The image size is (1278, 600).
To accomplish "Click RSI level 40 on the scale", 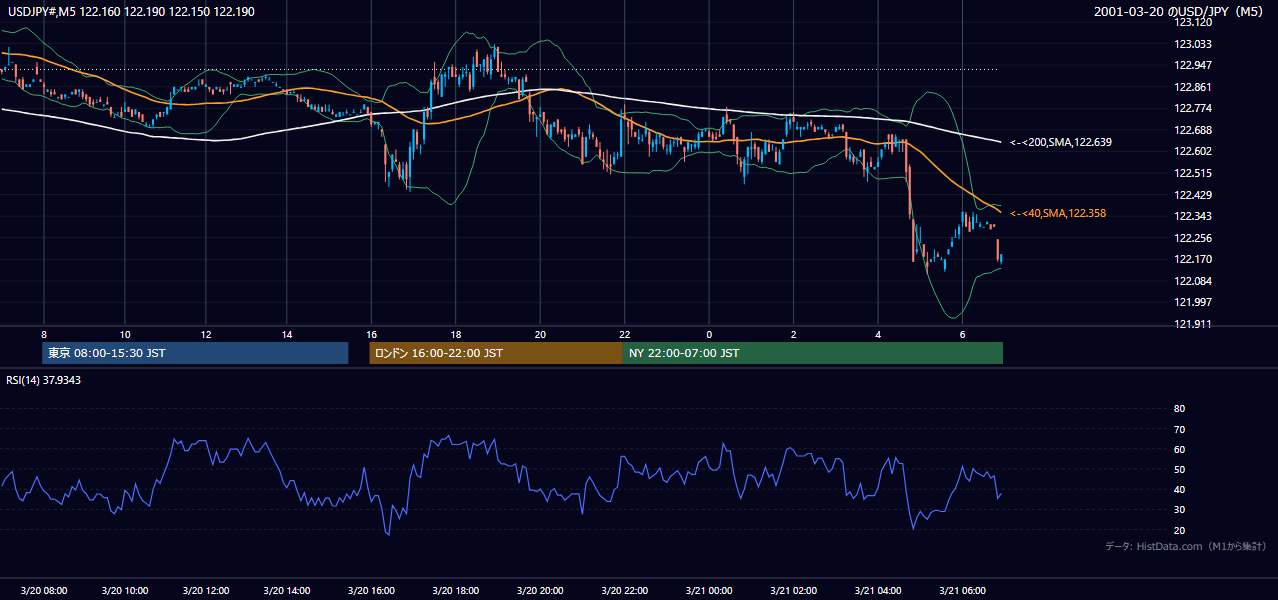I will pyautogui.click(x=1179, y=490).
